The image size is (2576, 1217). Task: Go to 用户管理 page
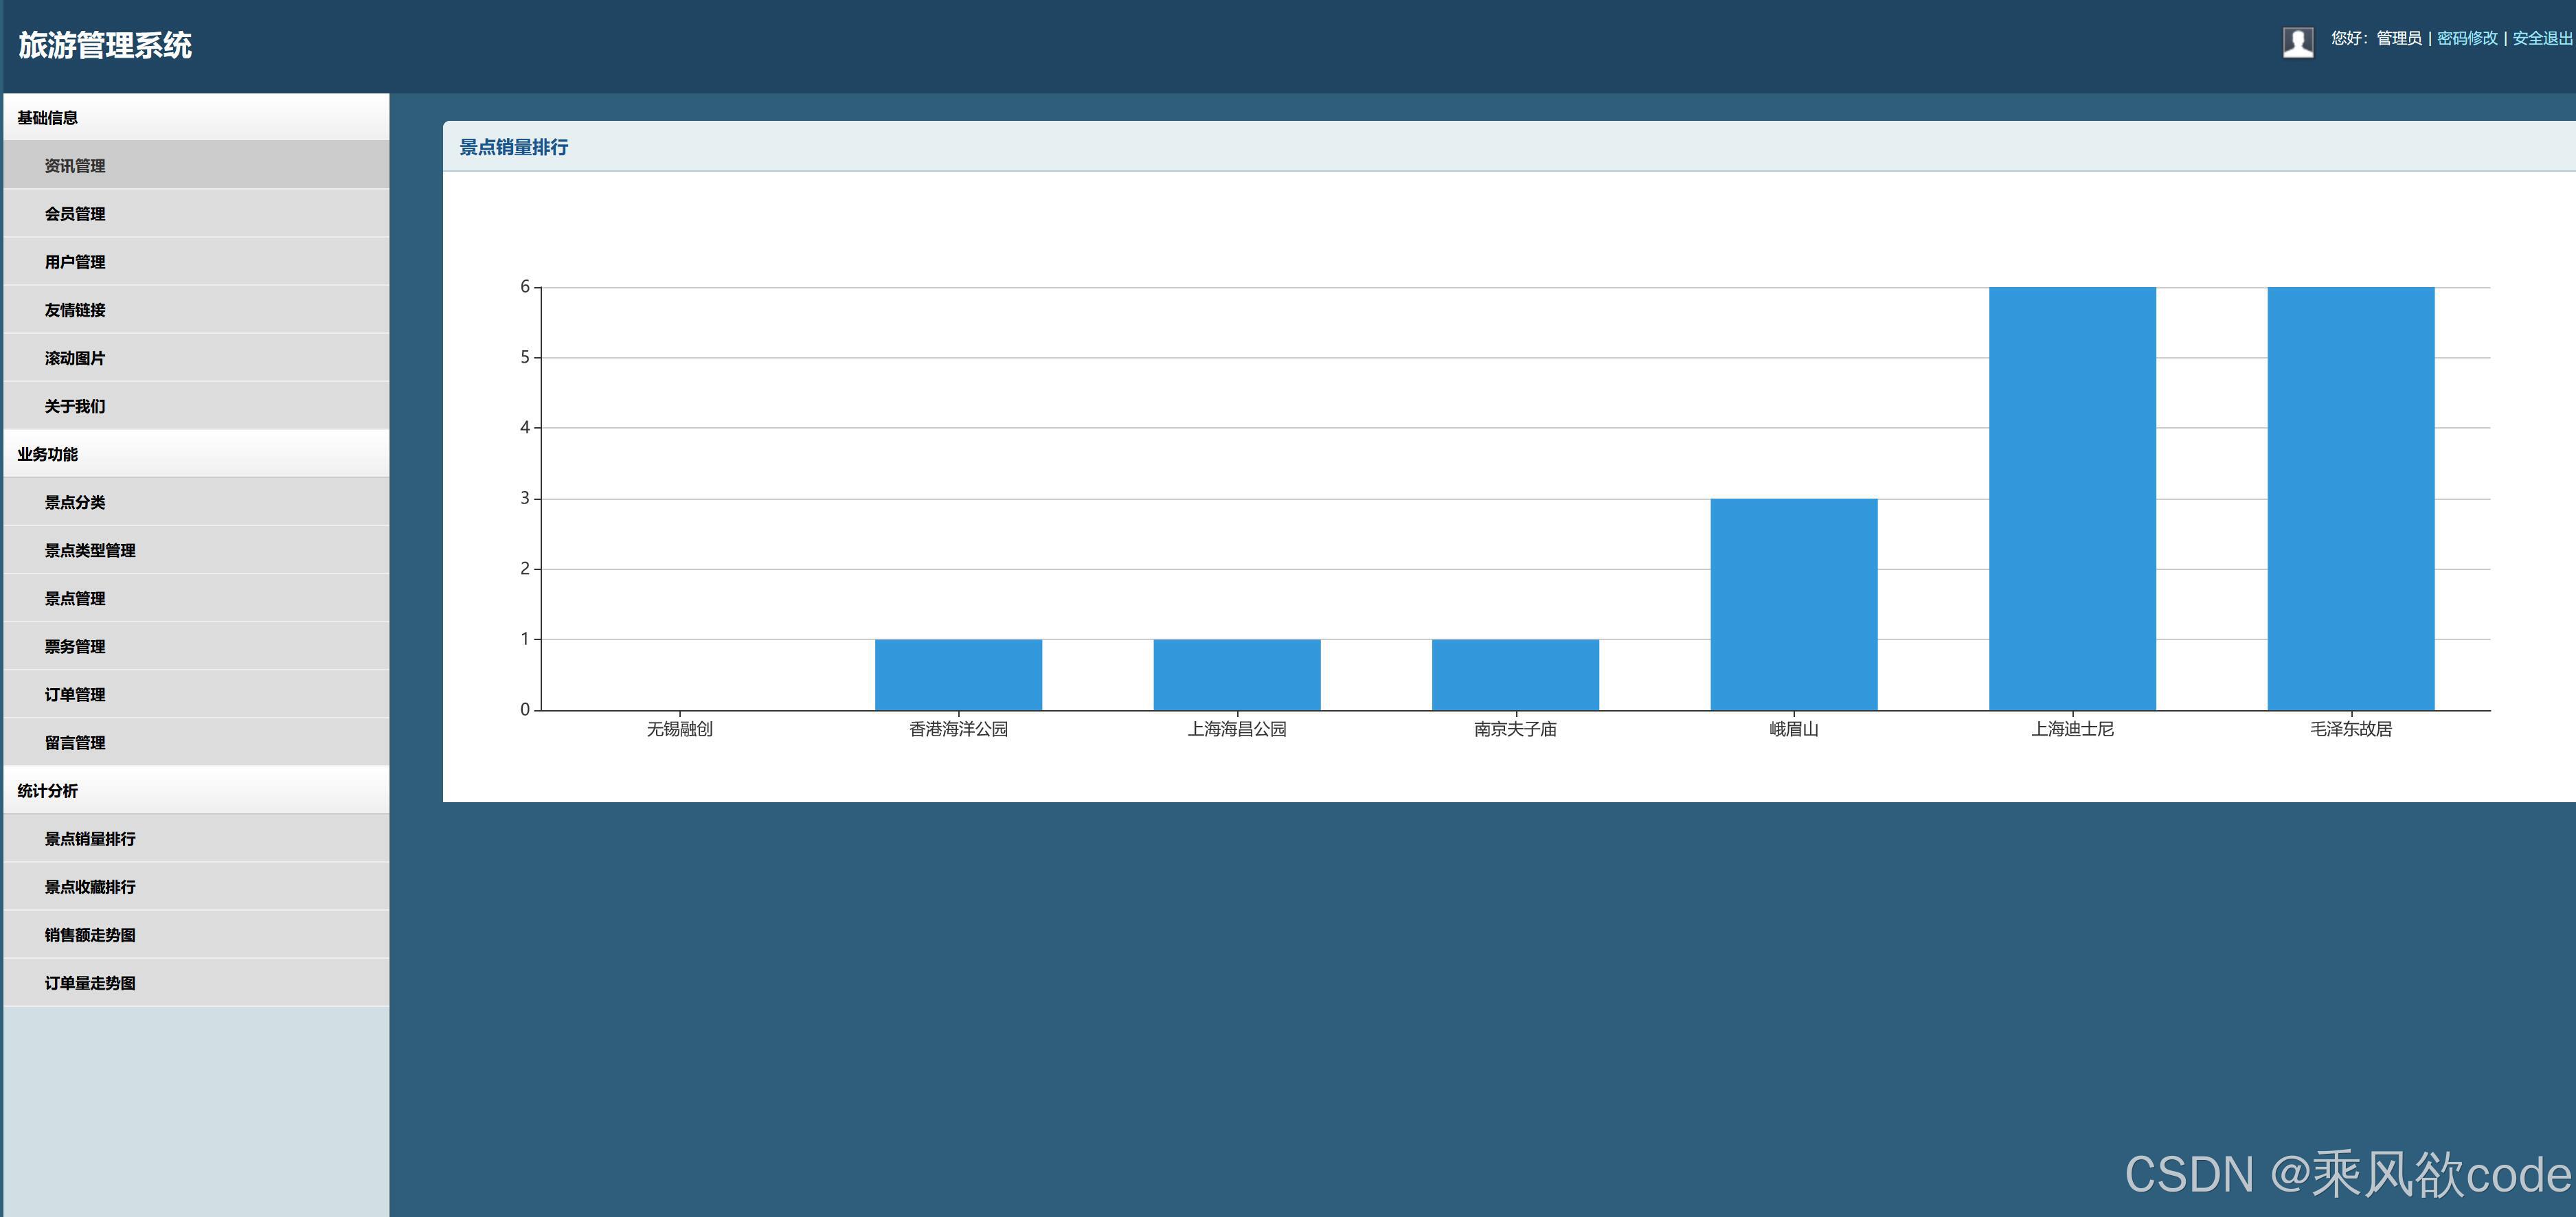coord(75,262)
